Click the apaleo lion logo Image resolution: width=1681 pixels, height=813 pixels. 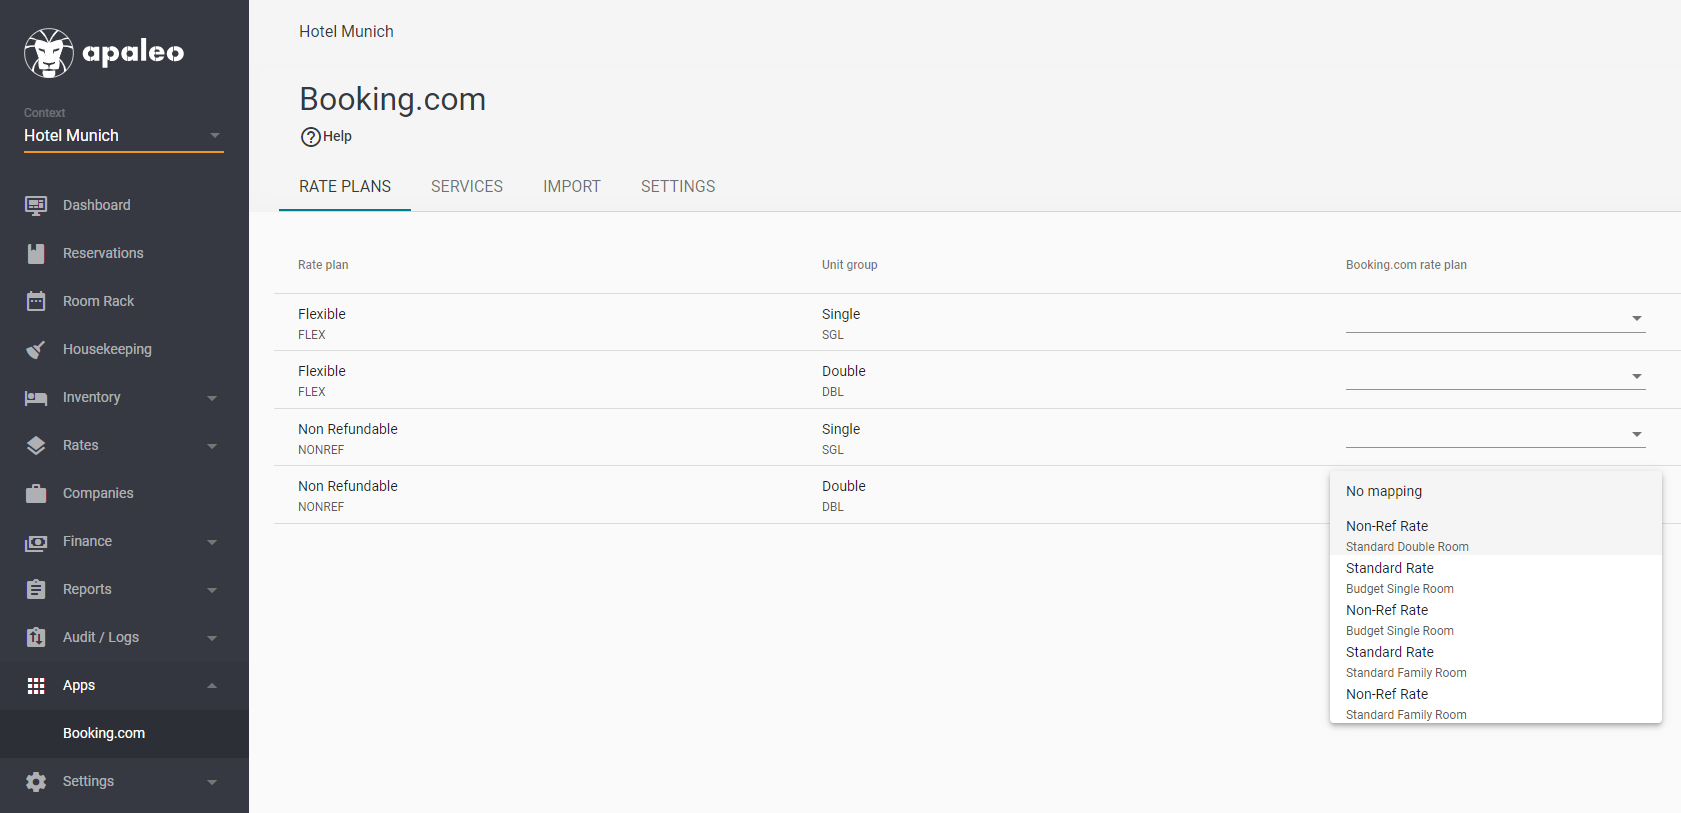pos(49,53)
